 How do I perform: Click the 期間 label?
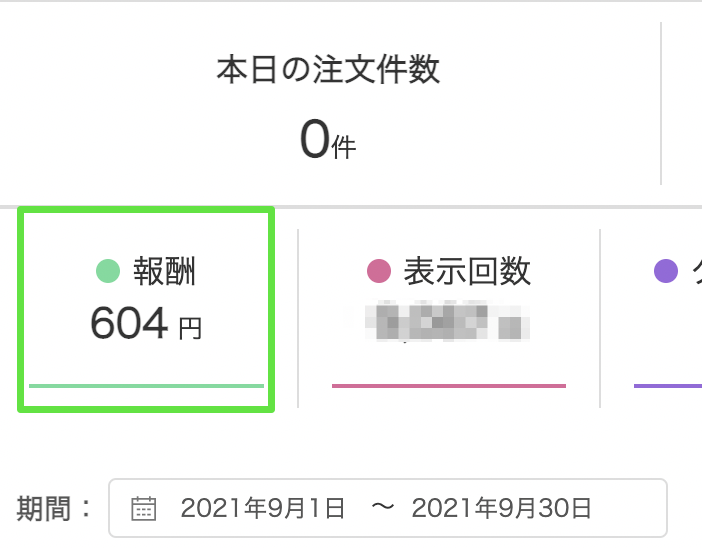53,509
